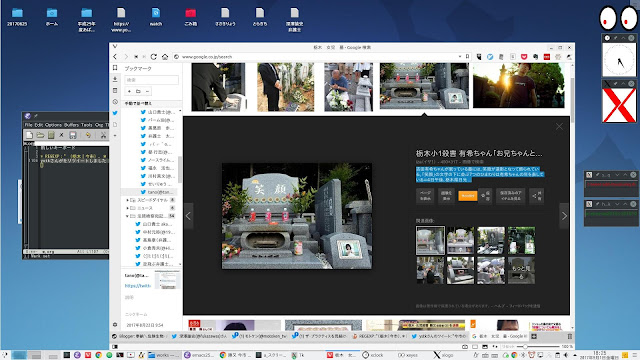Go to the browser home page
This screenshot has width=640, height=360.
coord(165,57)
